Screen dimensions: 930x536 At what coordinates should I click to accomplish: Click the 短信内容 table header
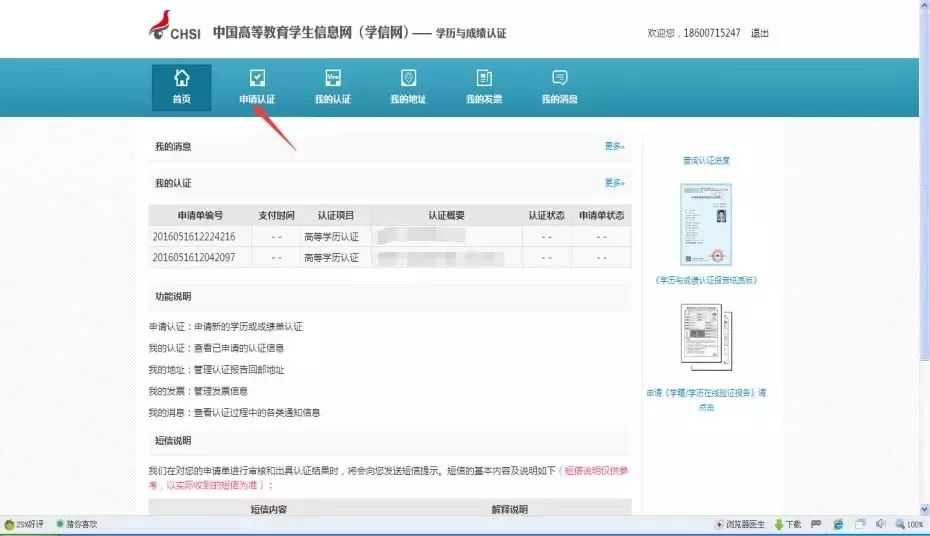[x=269, y=509]
